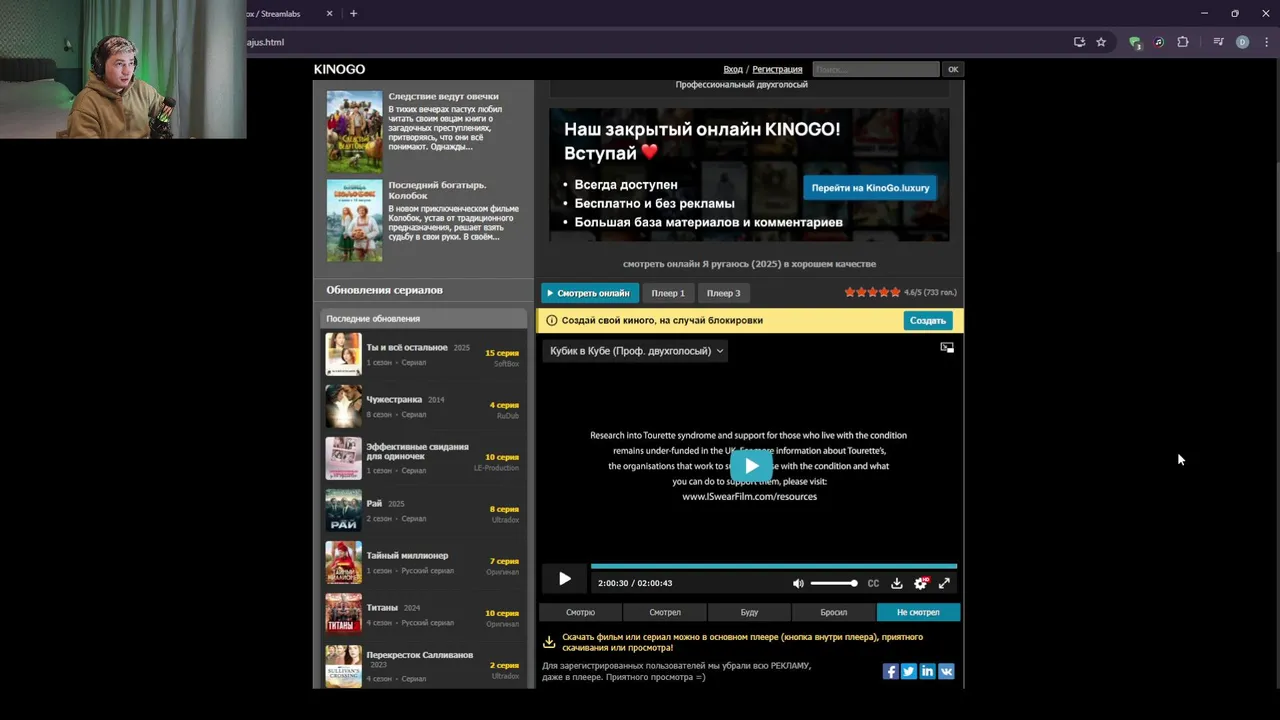Open picture-in-picture icon at player top right
Image resolution: width=1280 pixels, height=720 pixels.
(x=947, y=348)
